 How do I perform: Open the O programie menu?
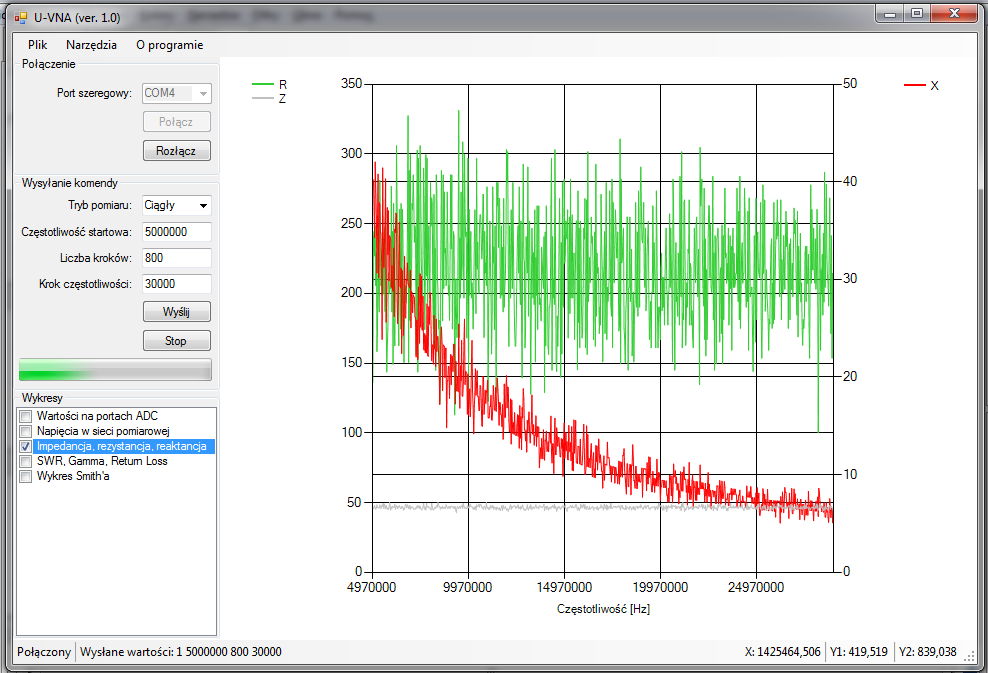click(x=169, y=45)
